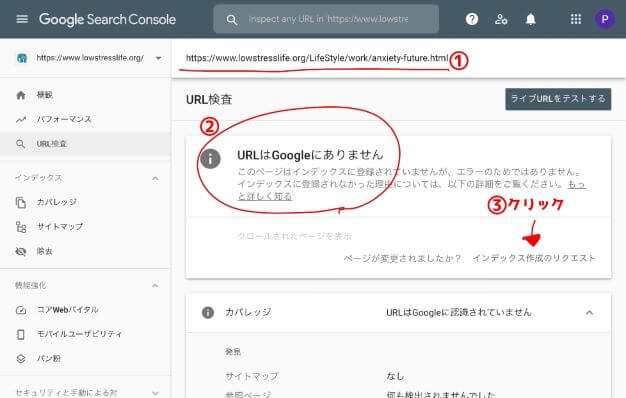Click the 発見 subsection label

coord(233,352)
